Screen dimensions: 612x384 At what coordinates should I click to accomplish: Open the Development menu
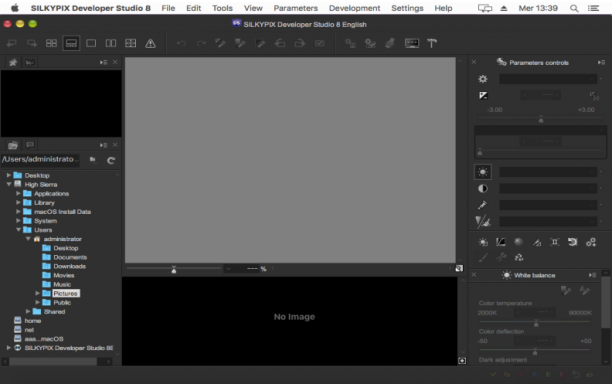[354, 8]
